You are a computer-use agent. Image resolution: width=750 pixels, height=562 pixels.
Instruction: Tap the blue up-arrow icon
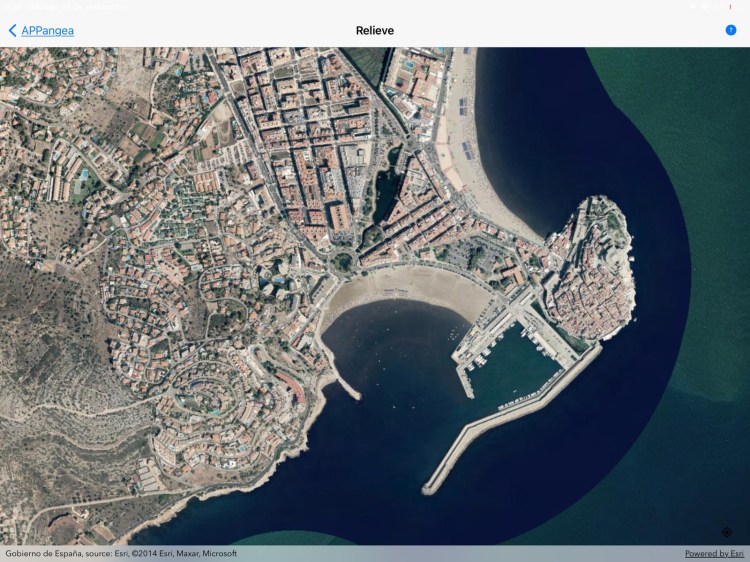(x=731, y=30)
